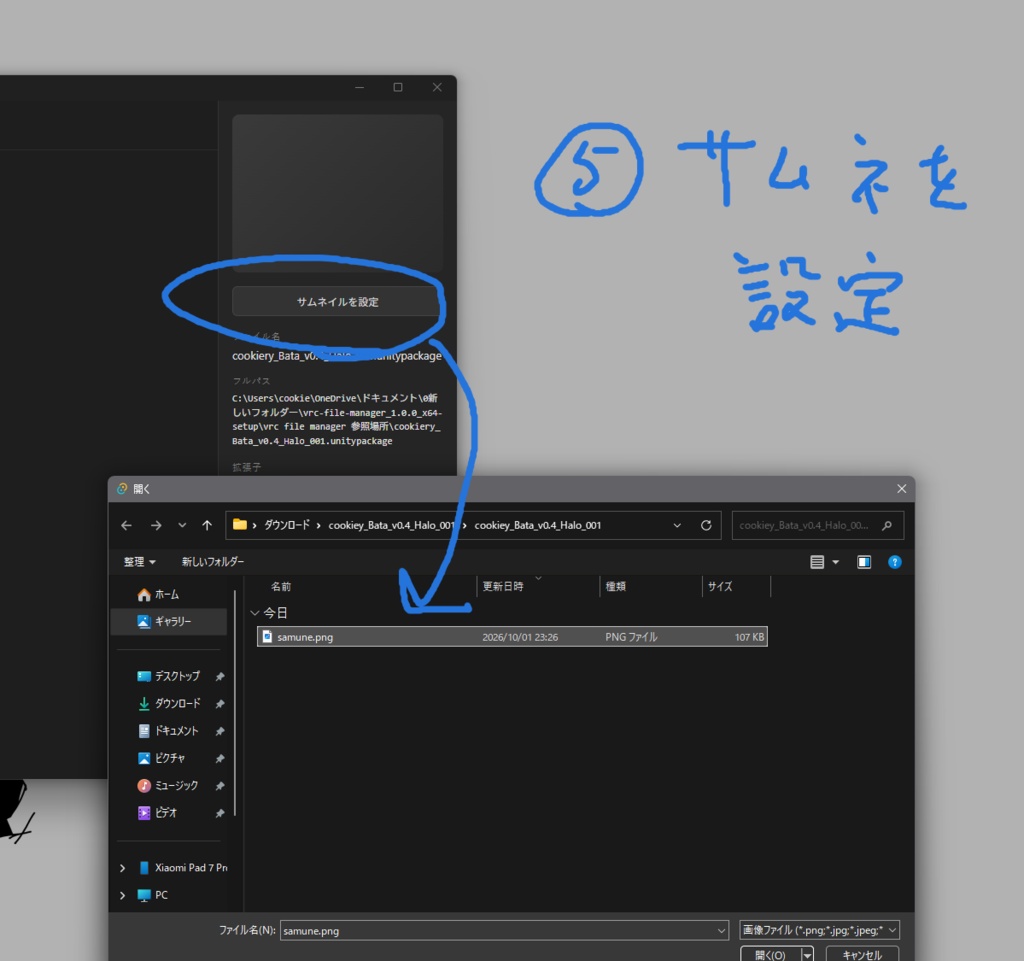
Task: Click the empty thumbnail preview area
Action: [337, 193]
